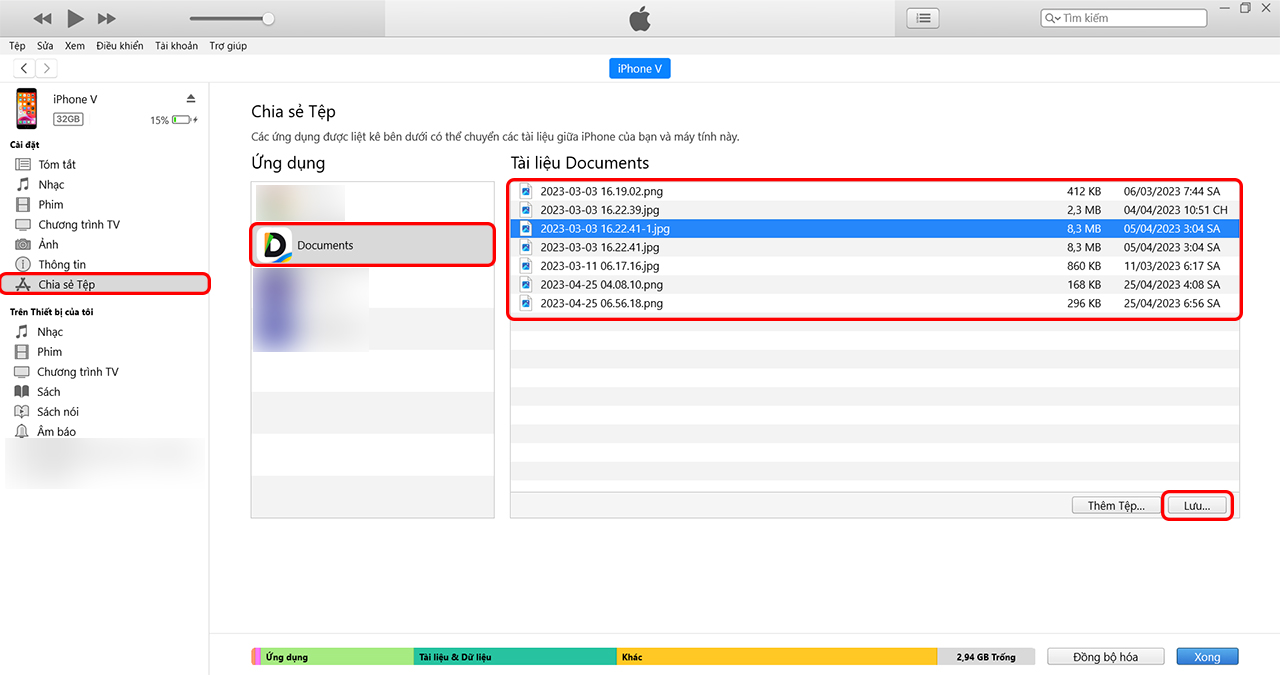Eject iPhone V with eject icon
1280x675 pixels.
coord(191,98)
